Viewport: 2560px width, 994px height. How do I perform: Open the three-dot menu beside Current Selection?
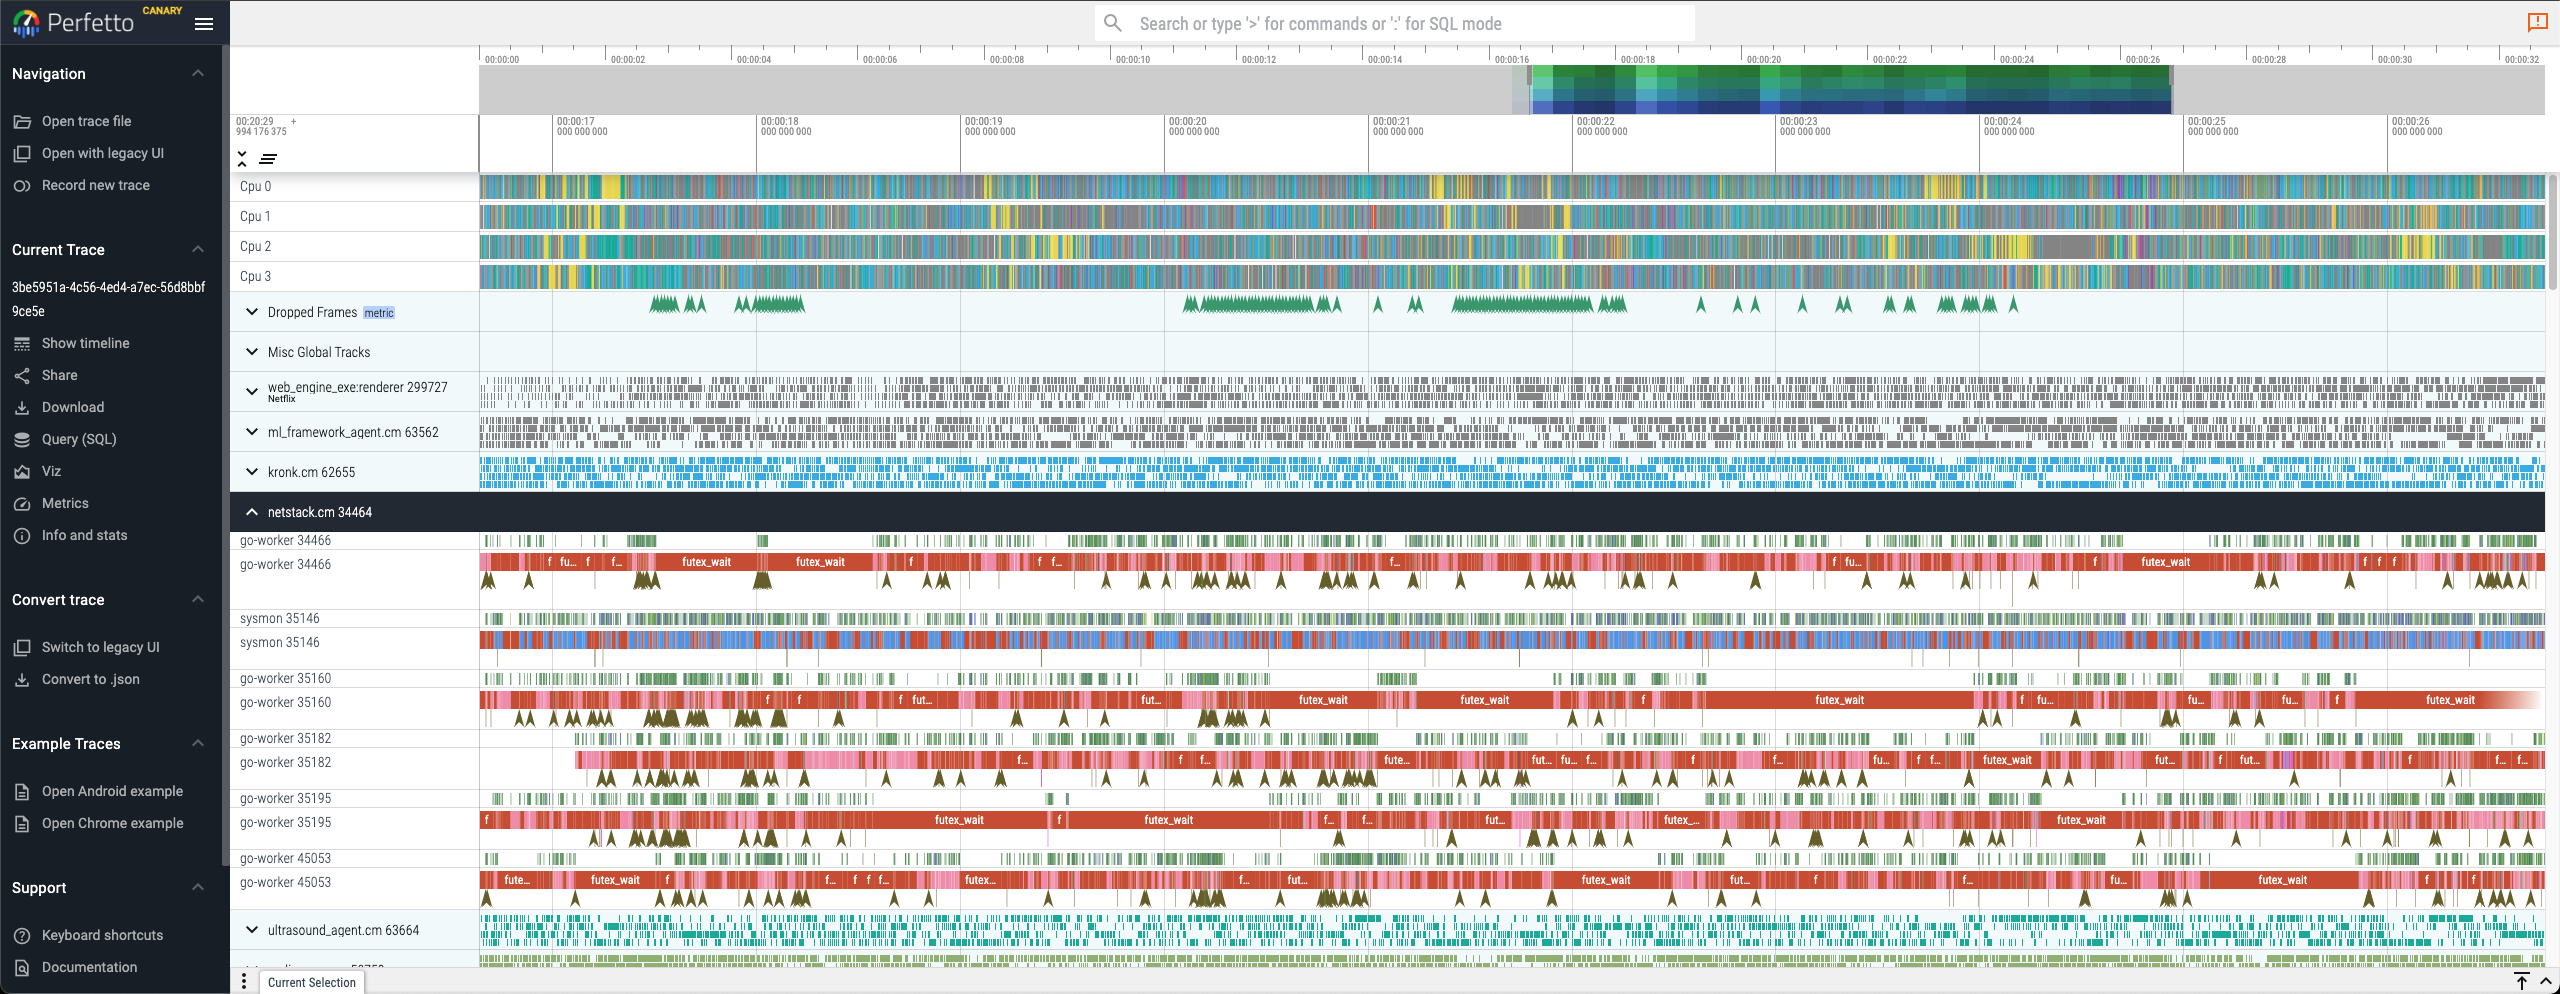[x=244, y=981]
